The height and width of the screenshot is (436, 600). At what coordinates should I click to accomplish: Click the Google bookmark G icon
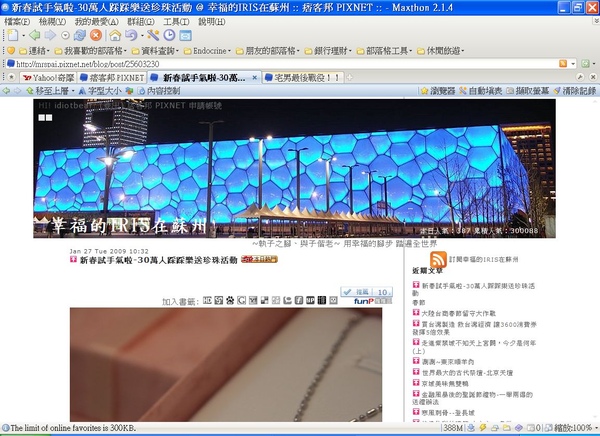241,300
